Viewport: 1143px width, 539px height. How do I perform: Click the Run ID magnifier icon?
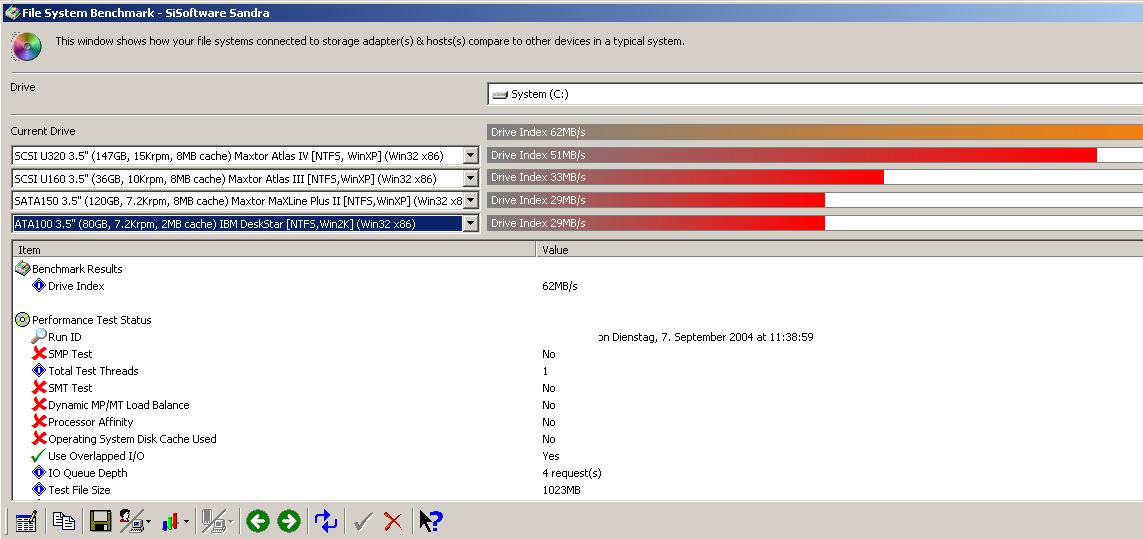[x=39, y=336]
